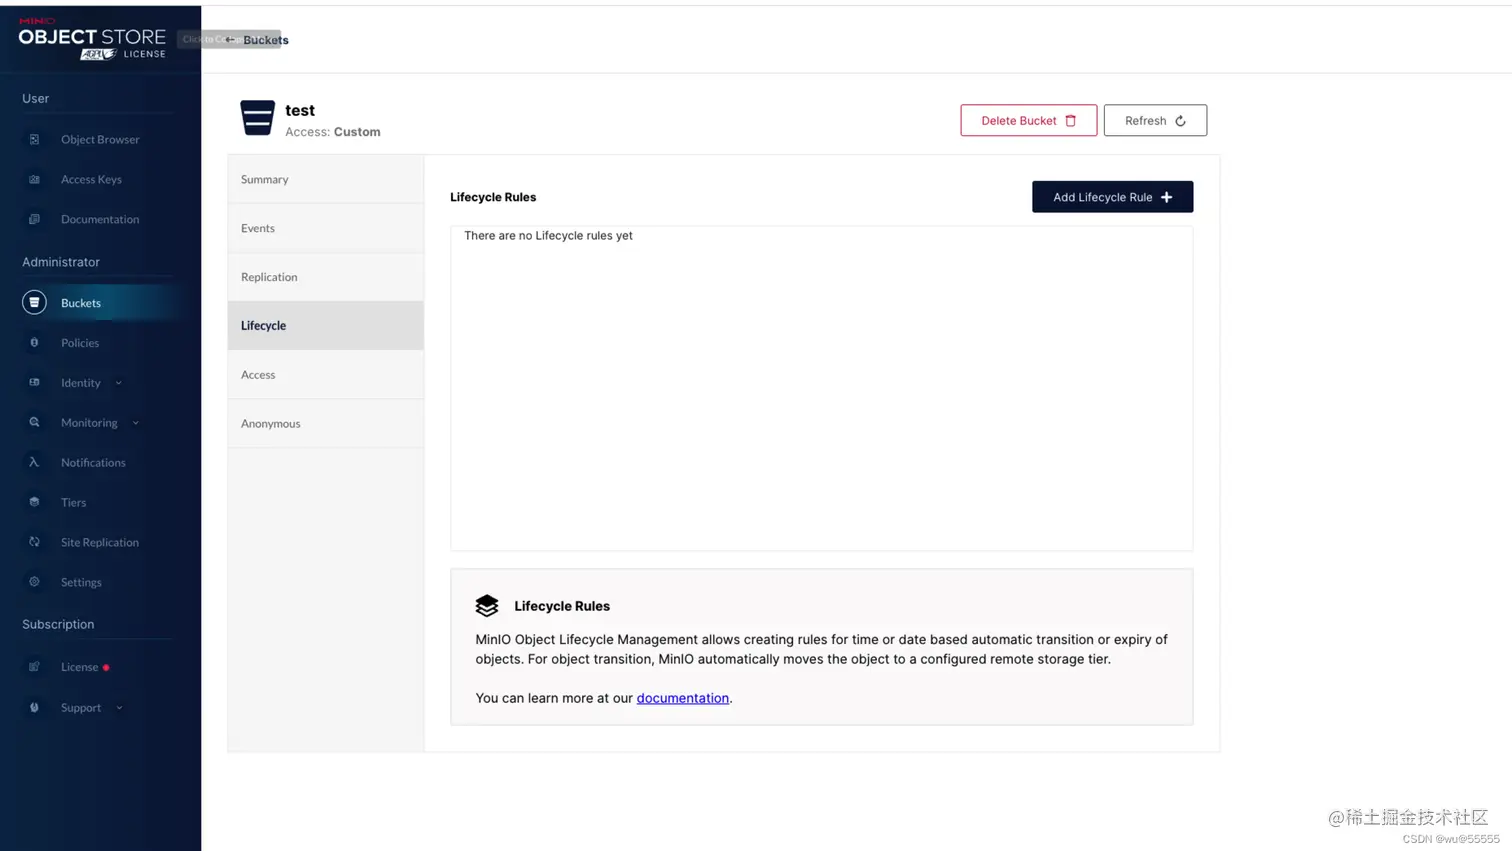The width and height of the screenshot is (1512, 851).
Task: Click the Object Browser sidebar icon
Action: pos(34,139)
